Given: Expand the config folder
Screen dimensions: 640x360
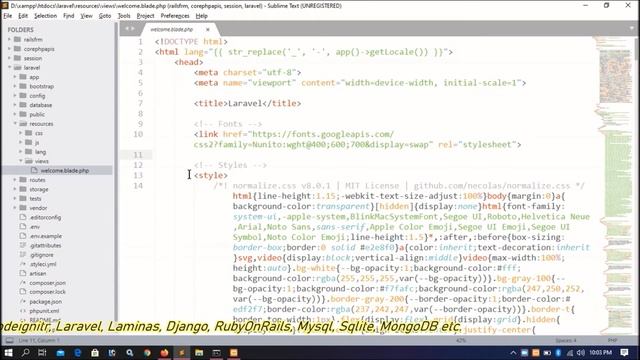Looking at the screenshot, I should coord(15,96).
